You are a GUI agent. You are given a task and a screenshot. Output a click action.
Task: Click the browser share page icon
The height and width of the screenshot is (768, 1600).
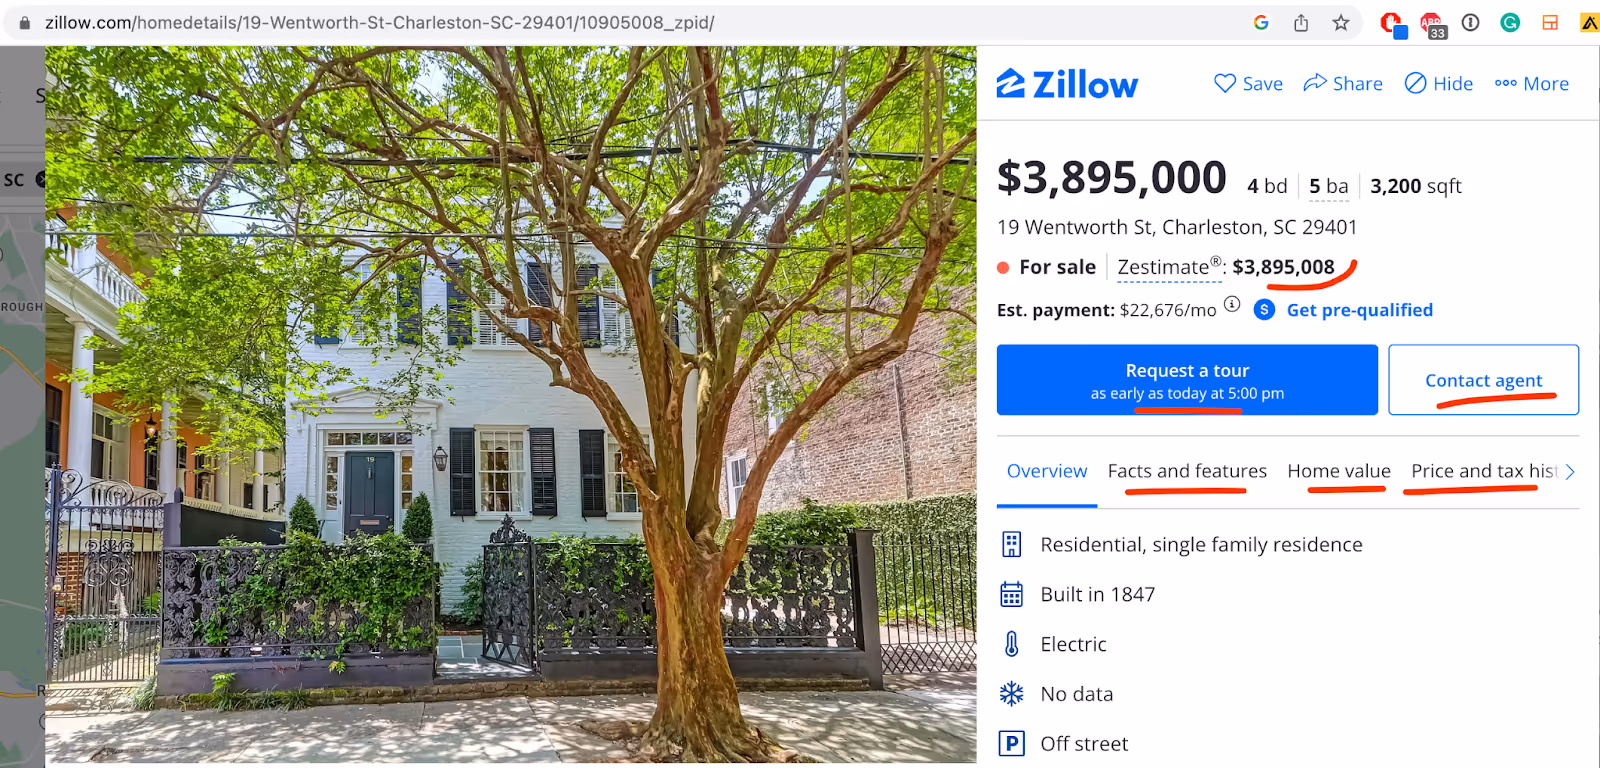coord(1301,23)
